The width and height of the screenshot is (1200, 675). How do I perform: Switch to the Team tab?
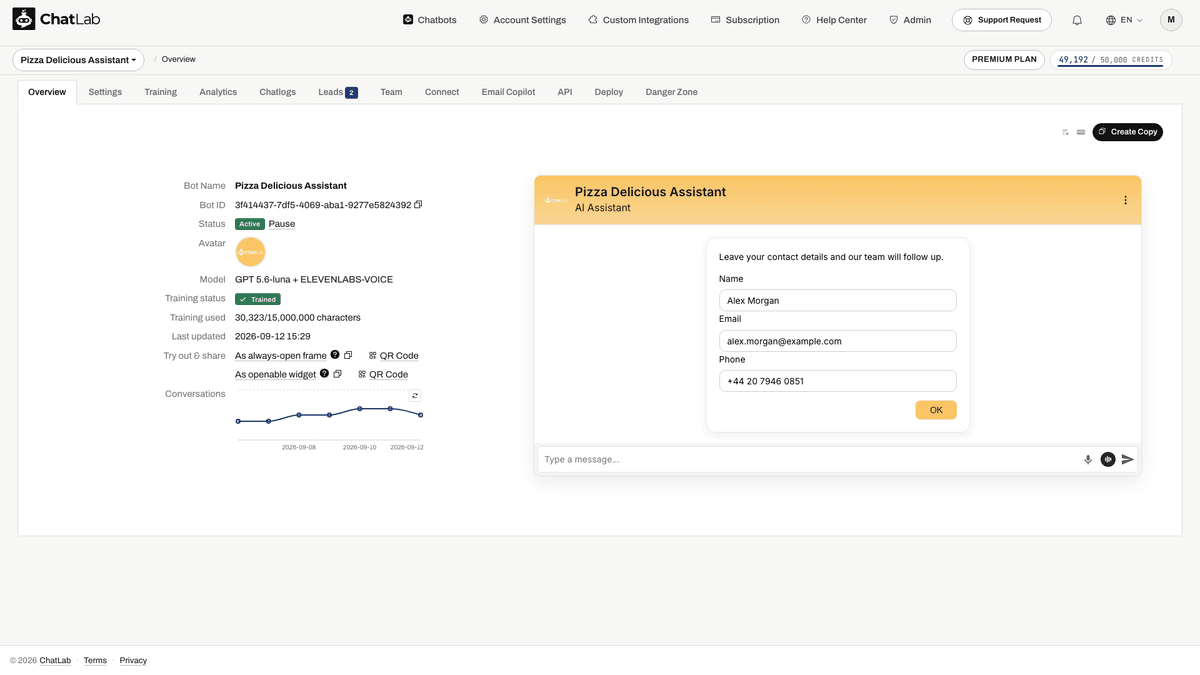click(x=391, y=92)
